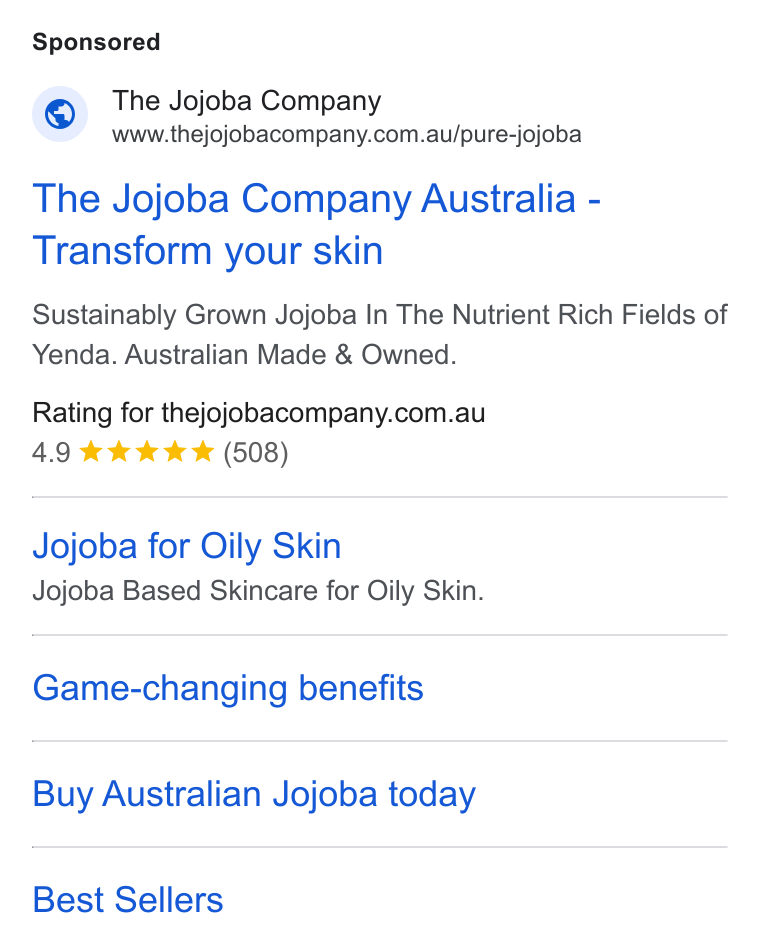
Task: Click the third gold rating star
Action: point(147,452)
